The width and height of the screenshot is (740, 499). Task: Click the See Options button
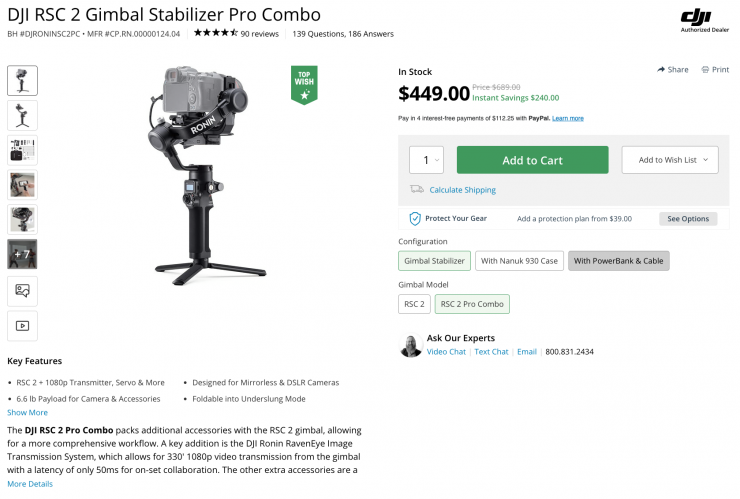point(688,219)
